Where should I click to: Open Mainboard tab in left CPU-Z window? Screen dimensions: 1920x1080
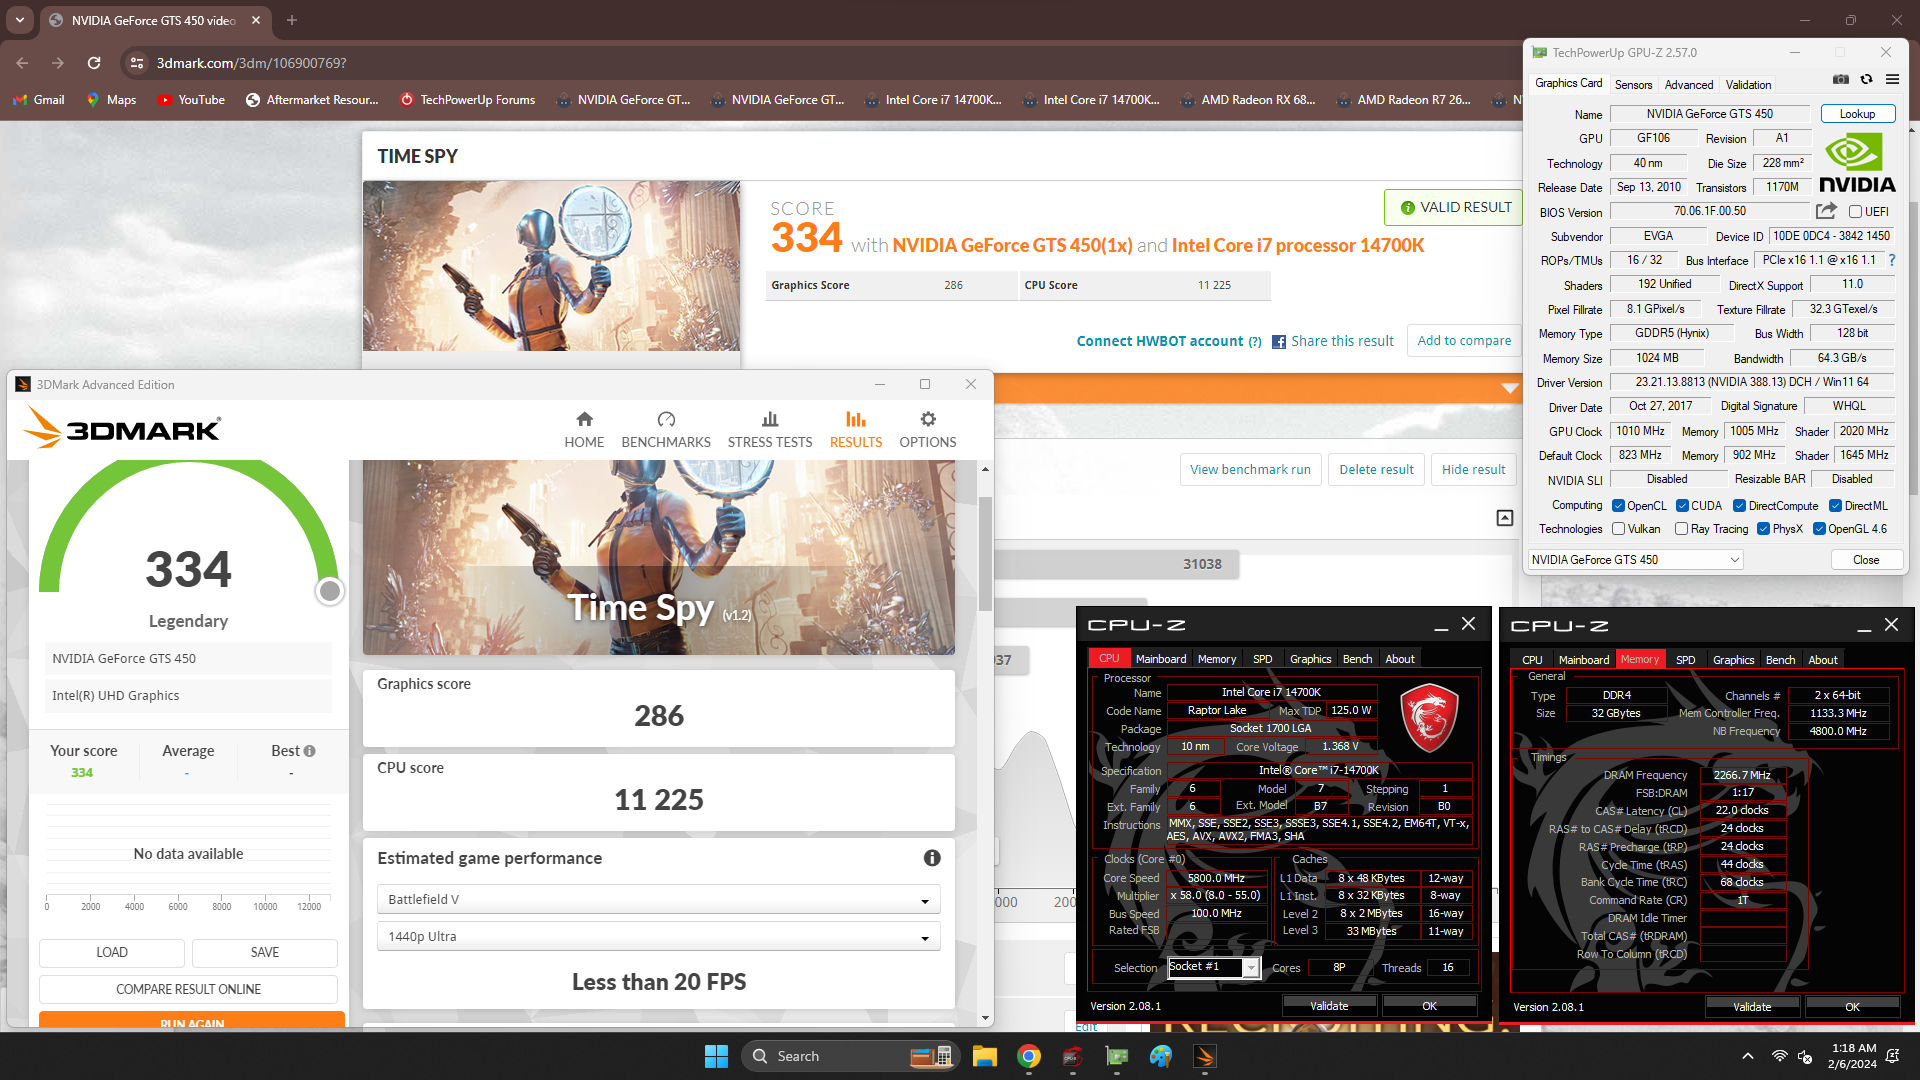(x=1160, y=659)
